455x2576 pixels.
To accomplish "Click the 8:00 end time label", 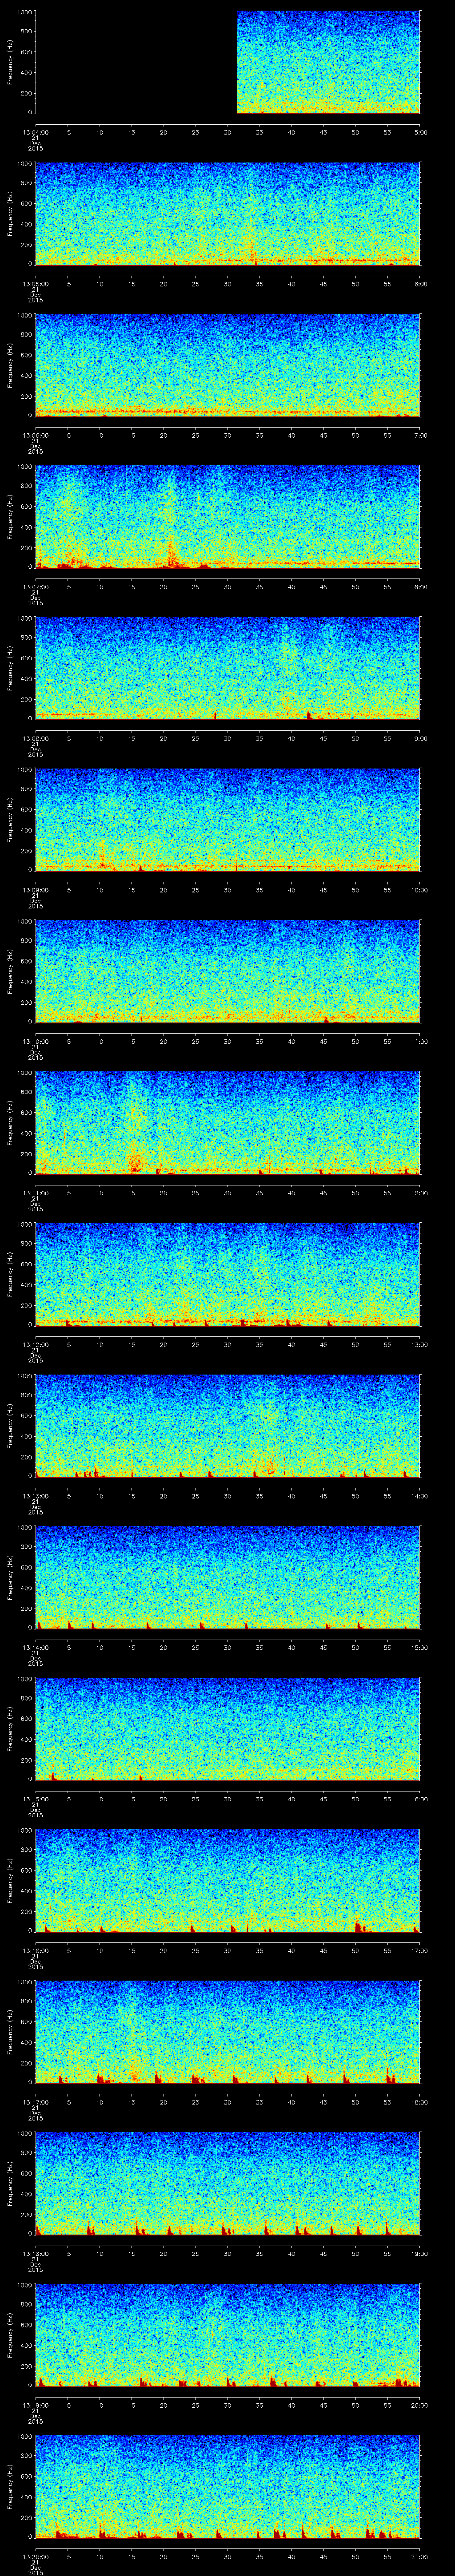I will pos(421,586).
